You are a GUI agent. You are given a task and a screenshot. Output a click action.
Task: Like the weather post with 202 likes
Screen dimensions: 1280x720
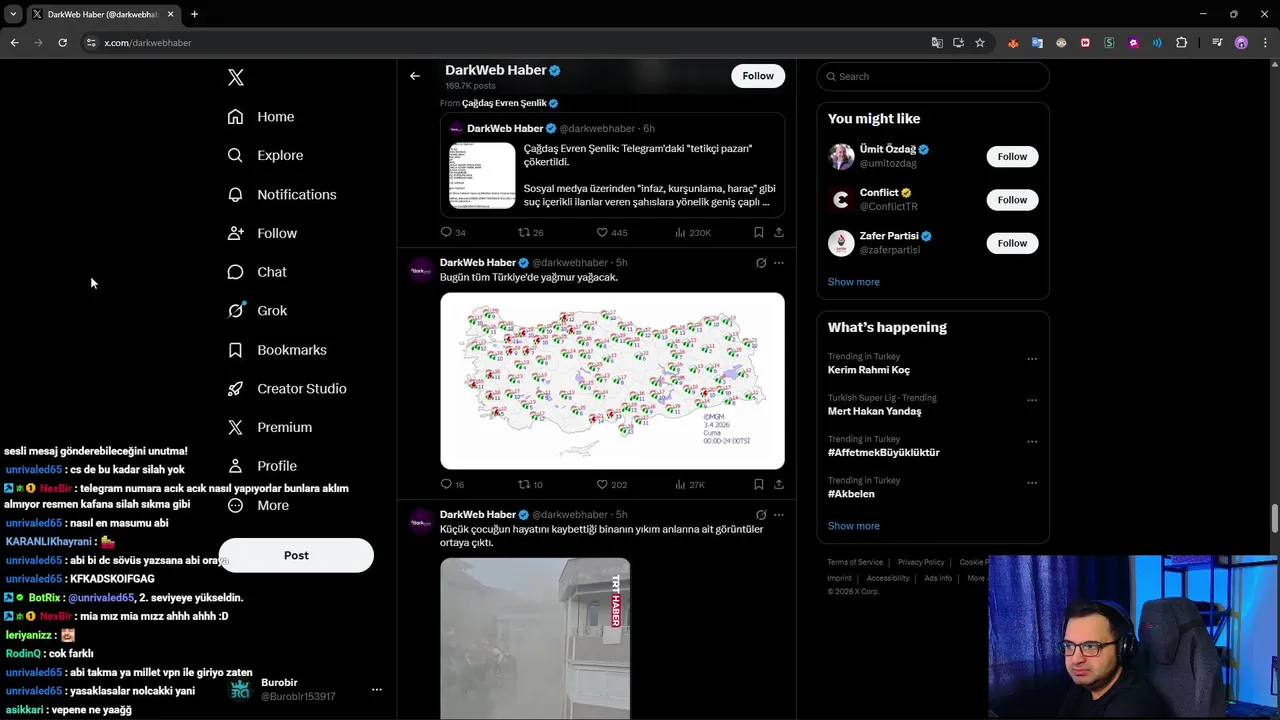611,484
